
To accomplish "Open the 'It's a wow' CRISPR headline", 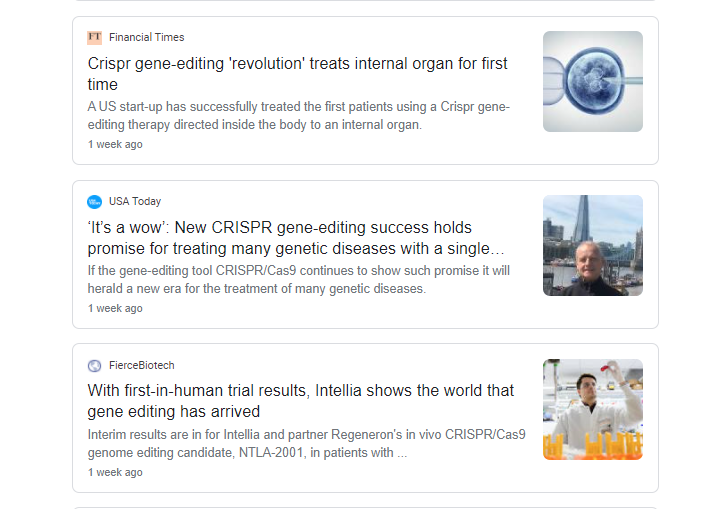I will pyautogui.click(x=296, y=238).
